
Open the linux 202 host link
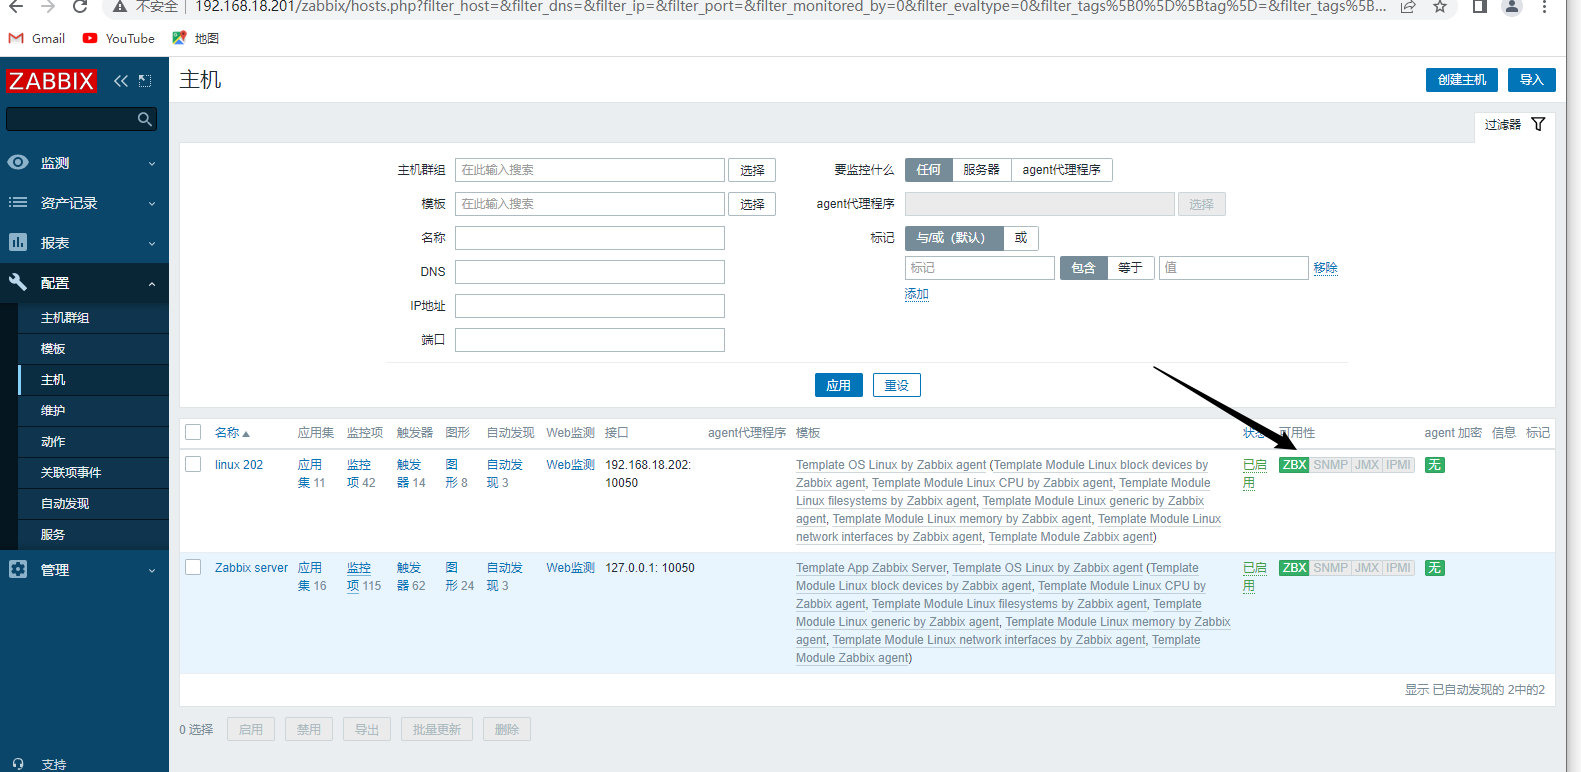coord(239,465)
